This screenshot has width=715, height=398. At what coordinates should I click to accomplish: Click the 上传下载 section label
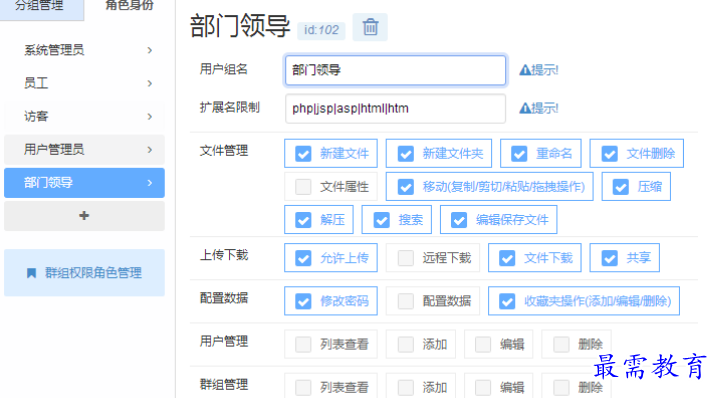coord(224,255)
